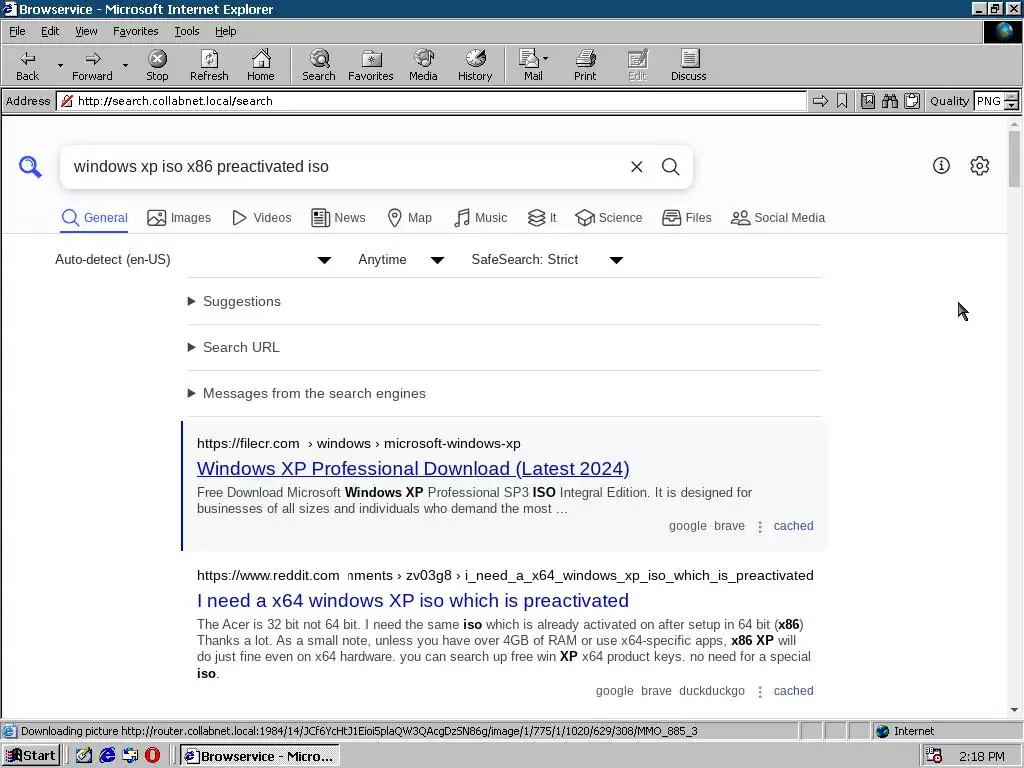Open the Edit menu
The width and height of the screenshot is (1024, 768).
coord(50,31)
